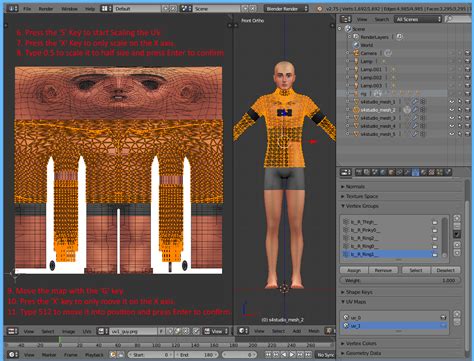This screenshot has width=474, height=361.
Task: Select the Camera object in outliner
Action: pos(369,53)
